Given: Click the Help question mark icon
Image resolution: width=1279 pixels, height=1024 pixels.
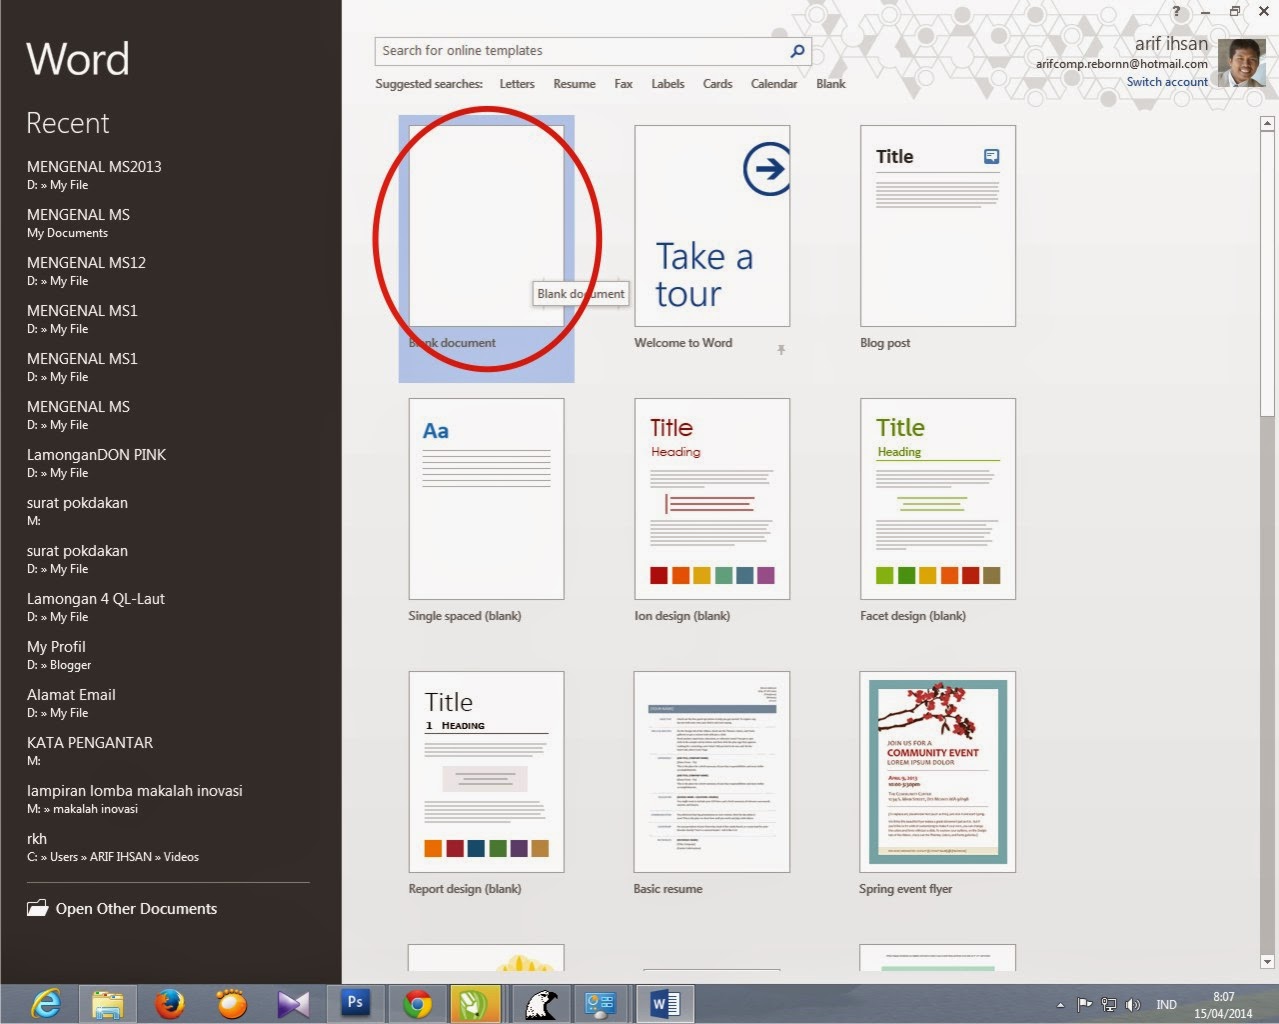Looking at the screenshot, I should (1176, 12).
